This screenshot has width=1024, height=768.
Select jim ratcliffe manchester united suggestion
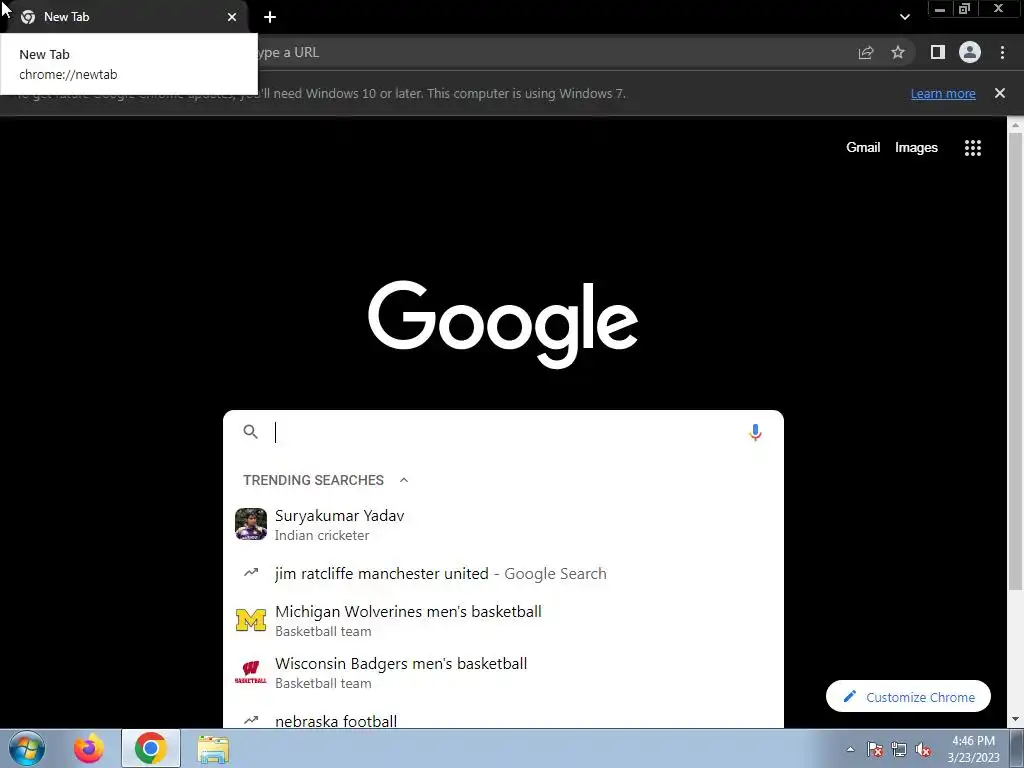tap(503, 573)
